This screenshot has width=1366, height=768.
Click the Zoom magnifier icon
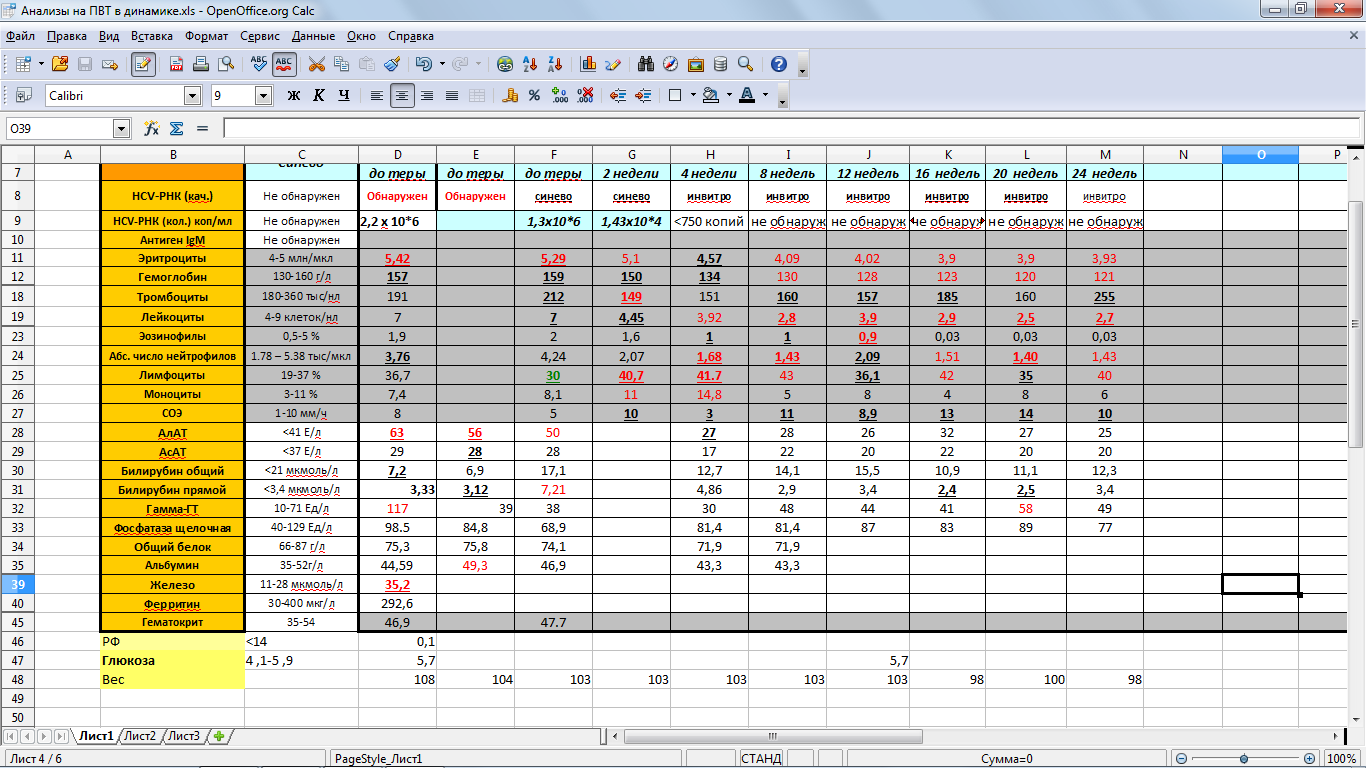pyautogui.click(x=745, y=64)
